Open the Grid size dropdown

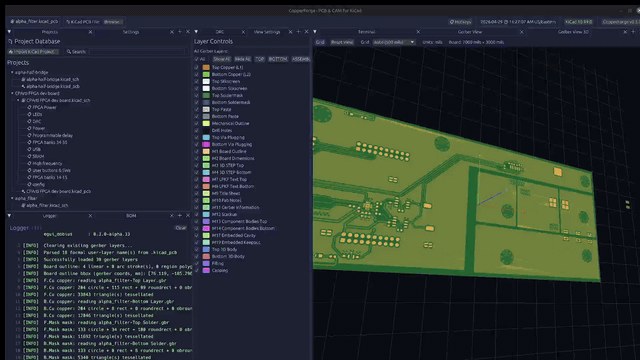coord(393,42)
